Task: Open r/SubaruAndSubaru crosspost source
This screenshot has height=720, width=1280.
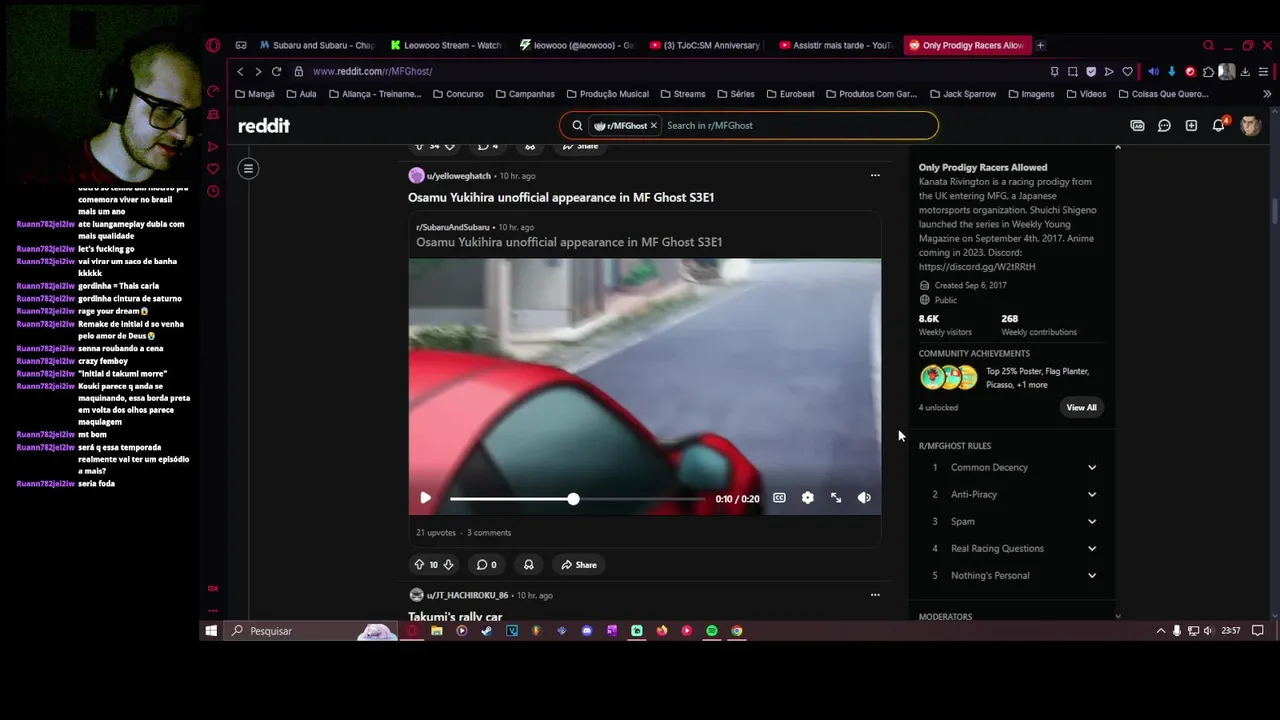Action: [453, 227]
